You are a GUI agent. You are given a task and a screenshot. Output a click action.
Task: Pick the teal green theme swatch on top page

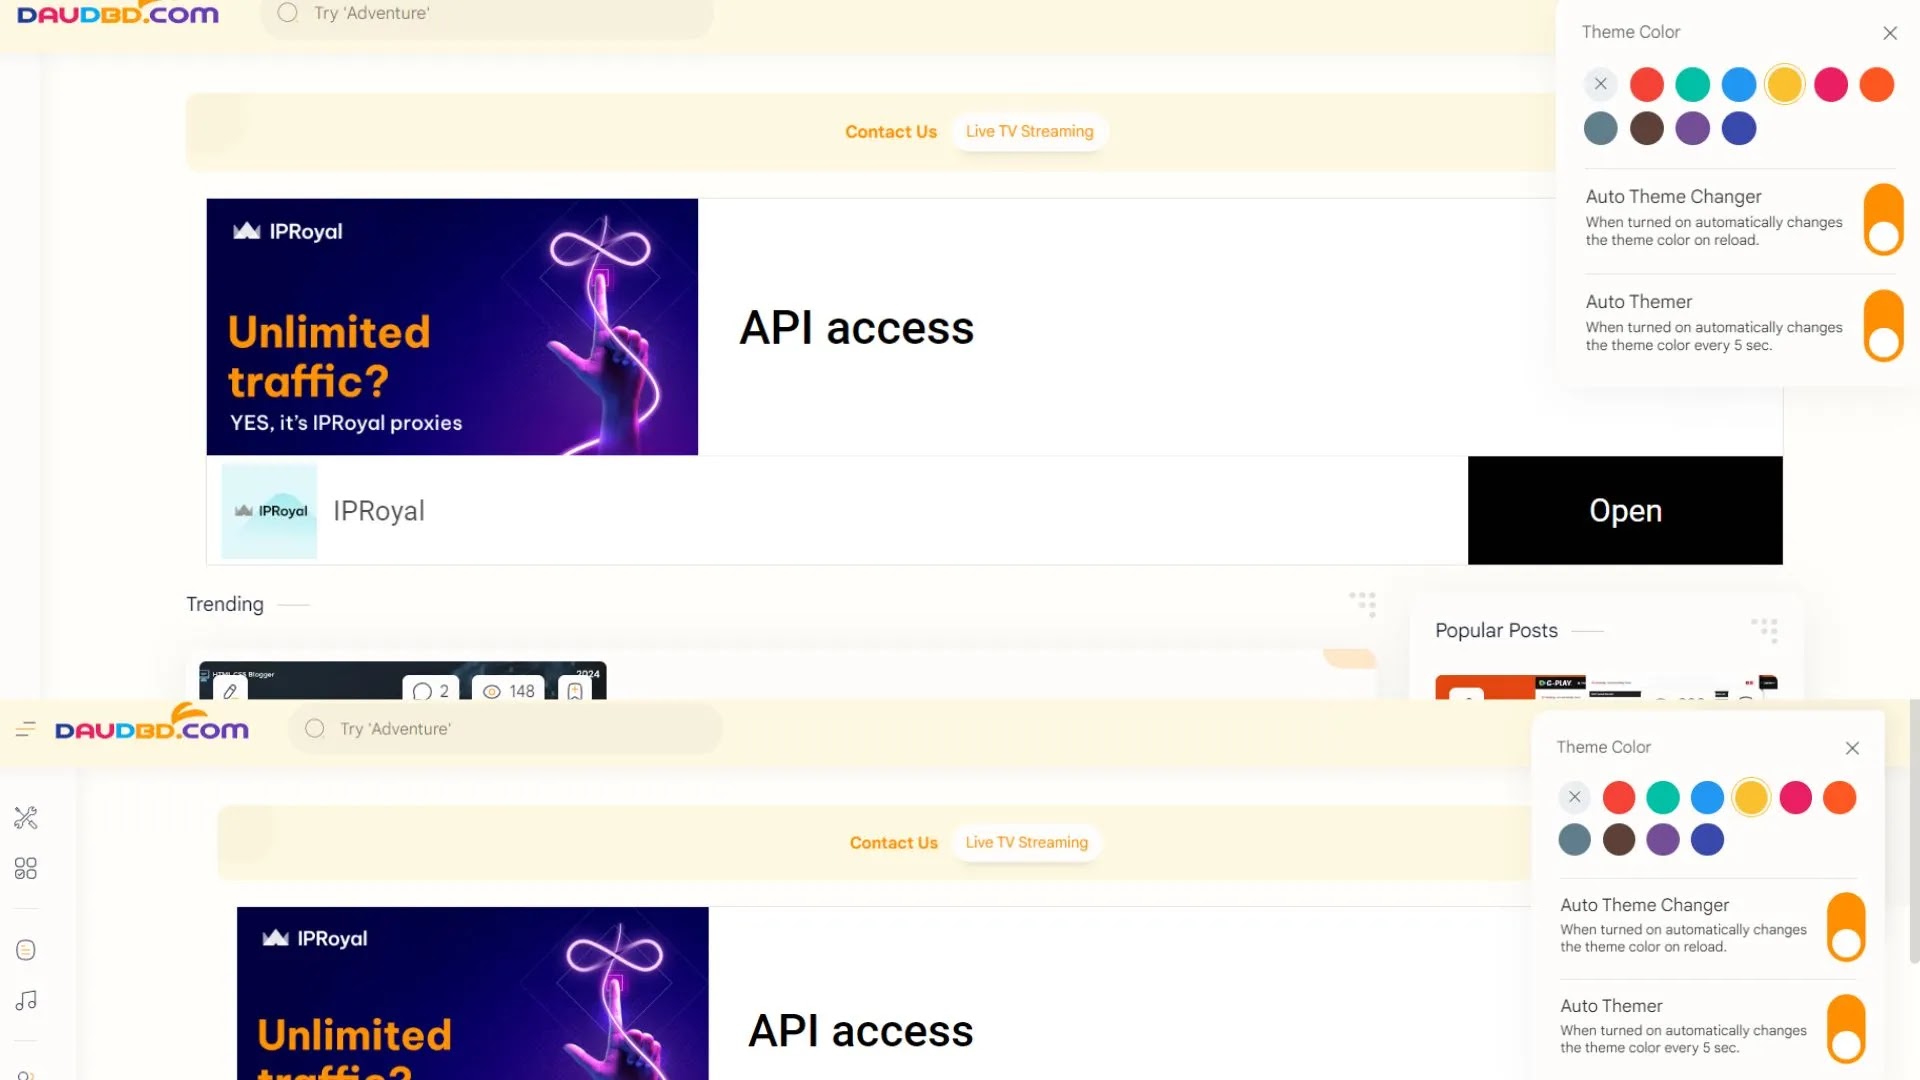coord(1693,84)
